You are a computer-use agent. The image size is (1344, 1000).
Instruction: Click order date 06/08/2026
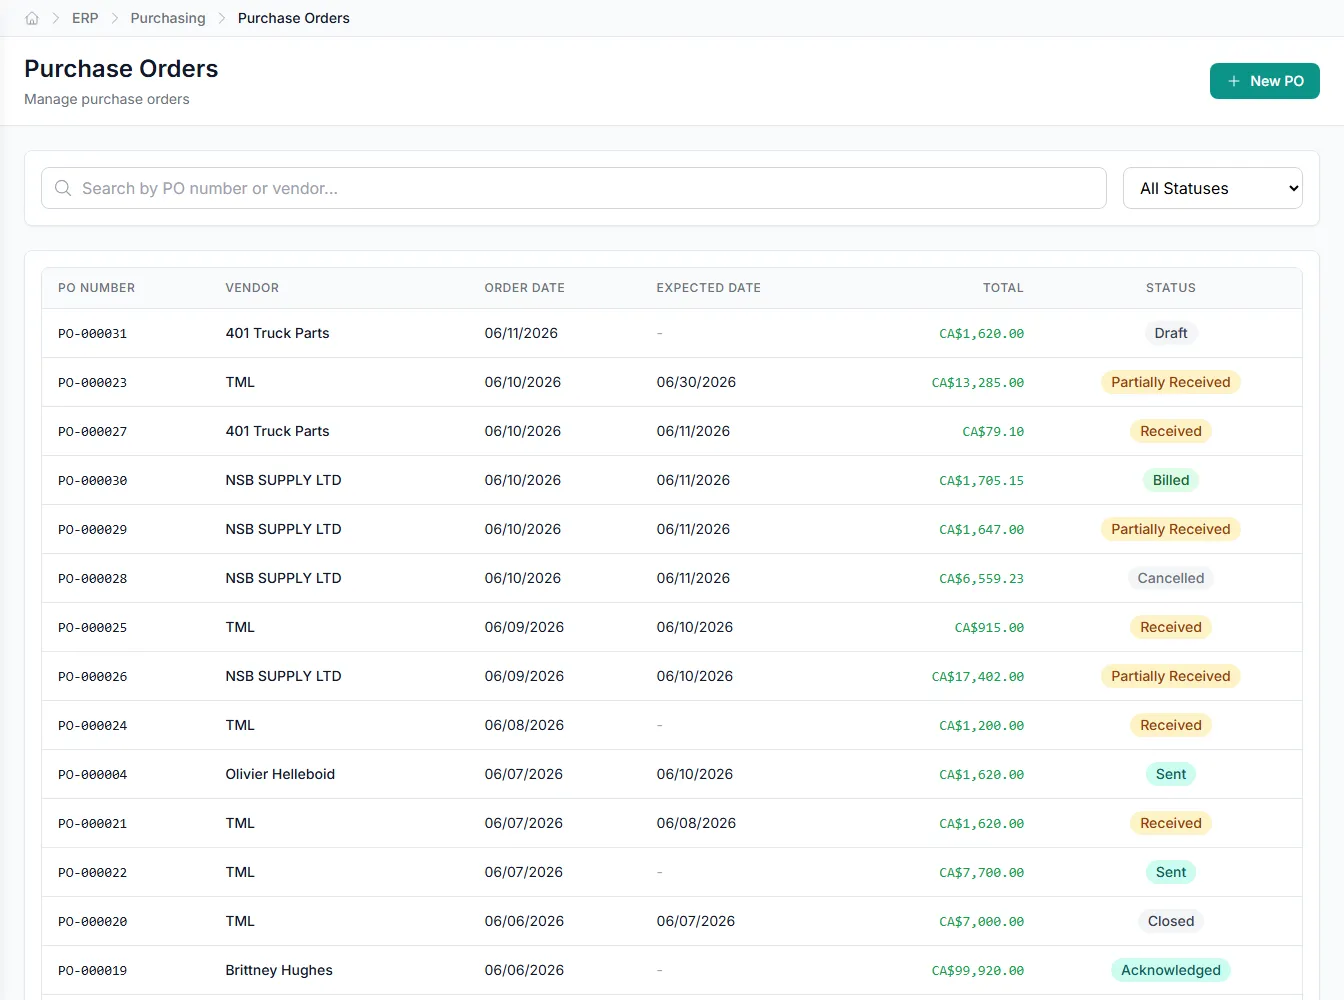(524, 725)
